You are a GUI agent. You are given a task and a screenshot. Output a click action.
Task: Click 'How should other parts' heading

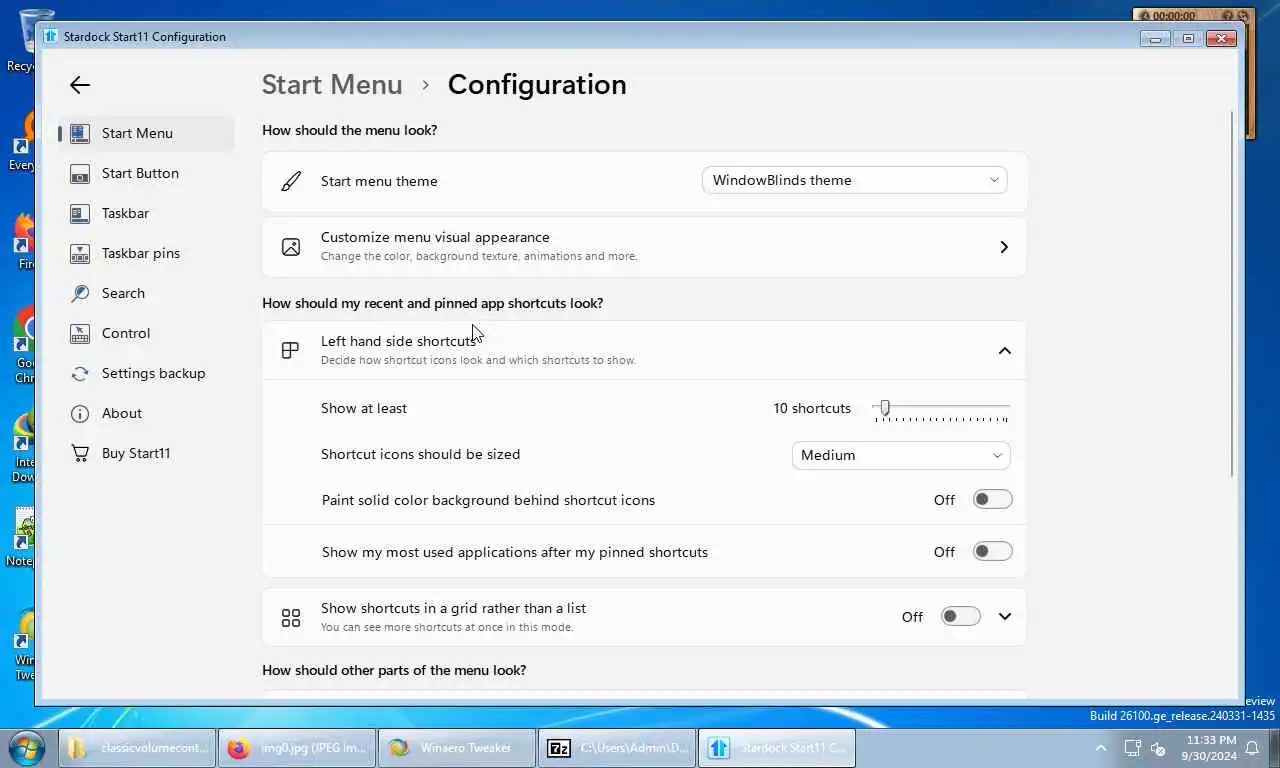click(394, 670)
